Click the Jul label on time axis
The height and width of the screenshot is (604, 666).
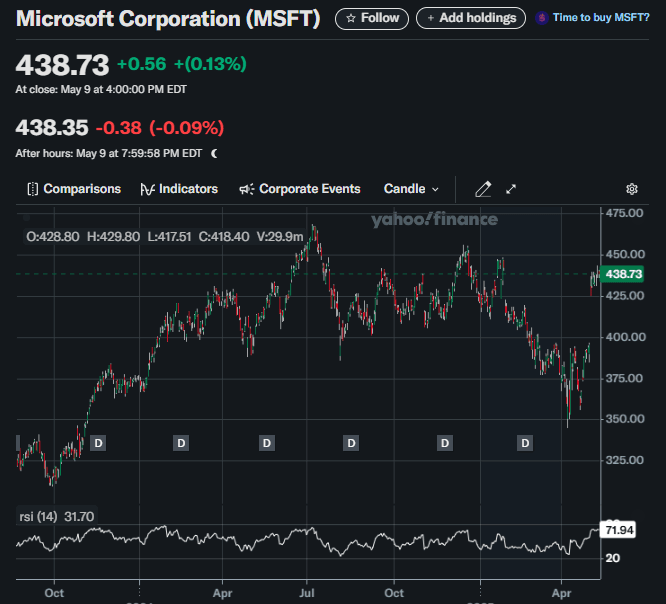click(x=308, y=593)
